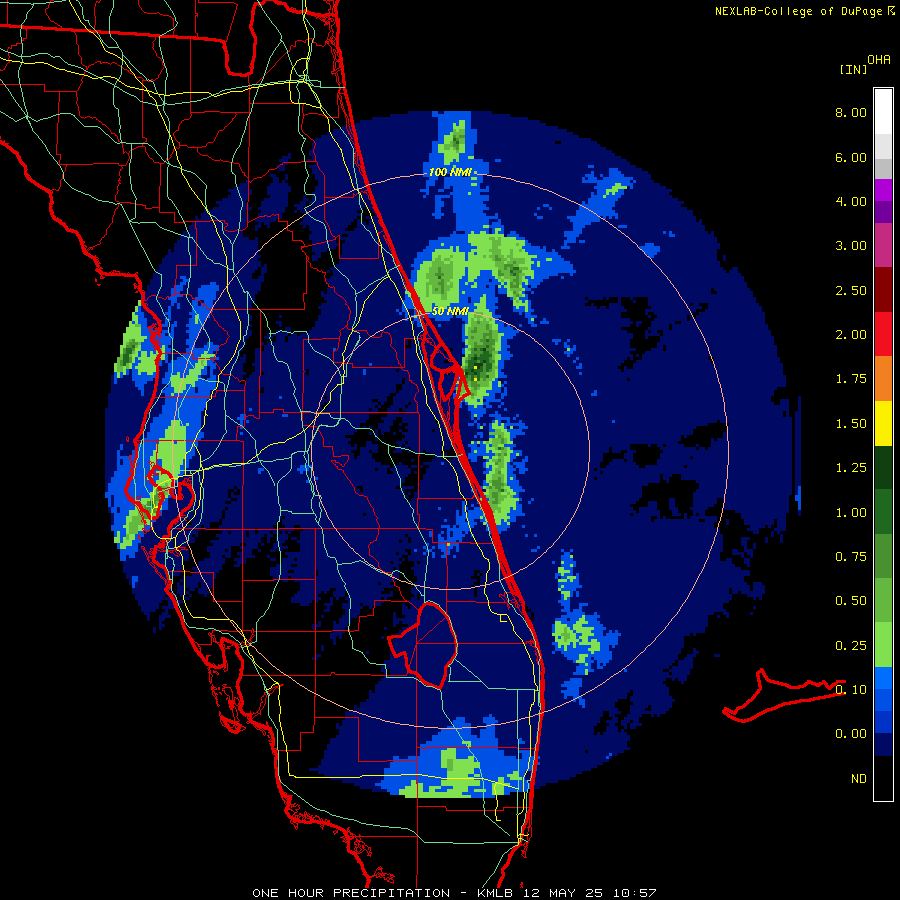Click the NEXLAB-College of DuPage credit text
The height and width of the screenshot is (900, 900).
click(x=799, y=11)
